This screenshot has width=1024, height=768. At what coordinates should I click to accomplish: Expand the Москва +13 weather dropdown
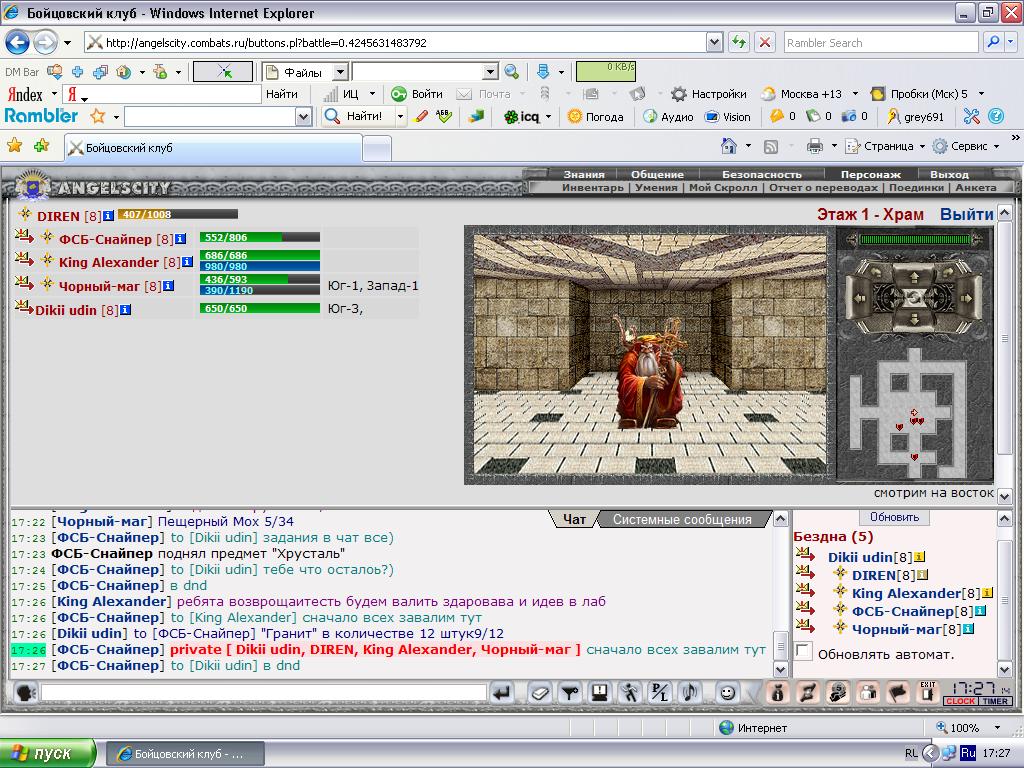pos(855,94)
